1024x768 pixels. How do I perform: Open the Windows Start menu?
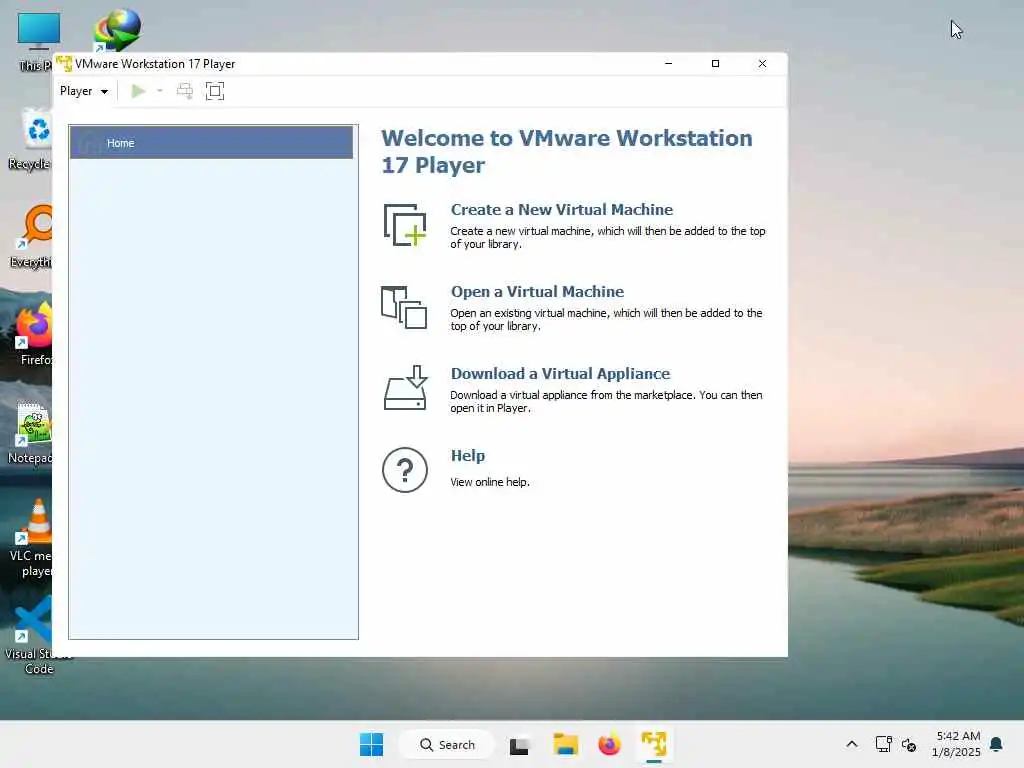tap(372, 744)
